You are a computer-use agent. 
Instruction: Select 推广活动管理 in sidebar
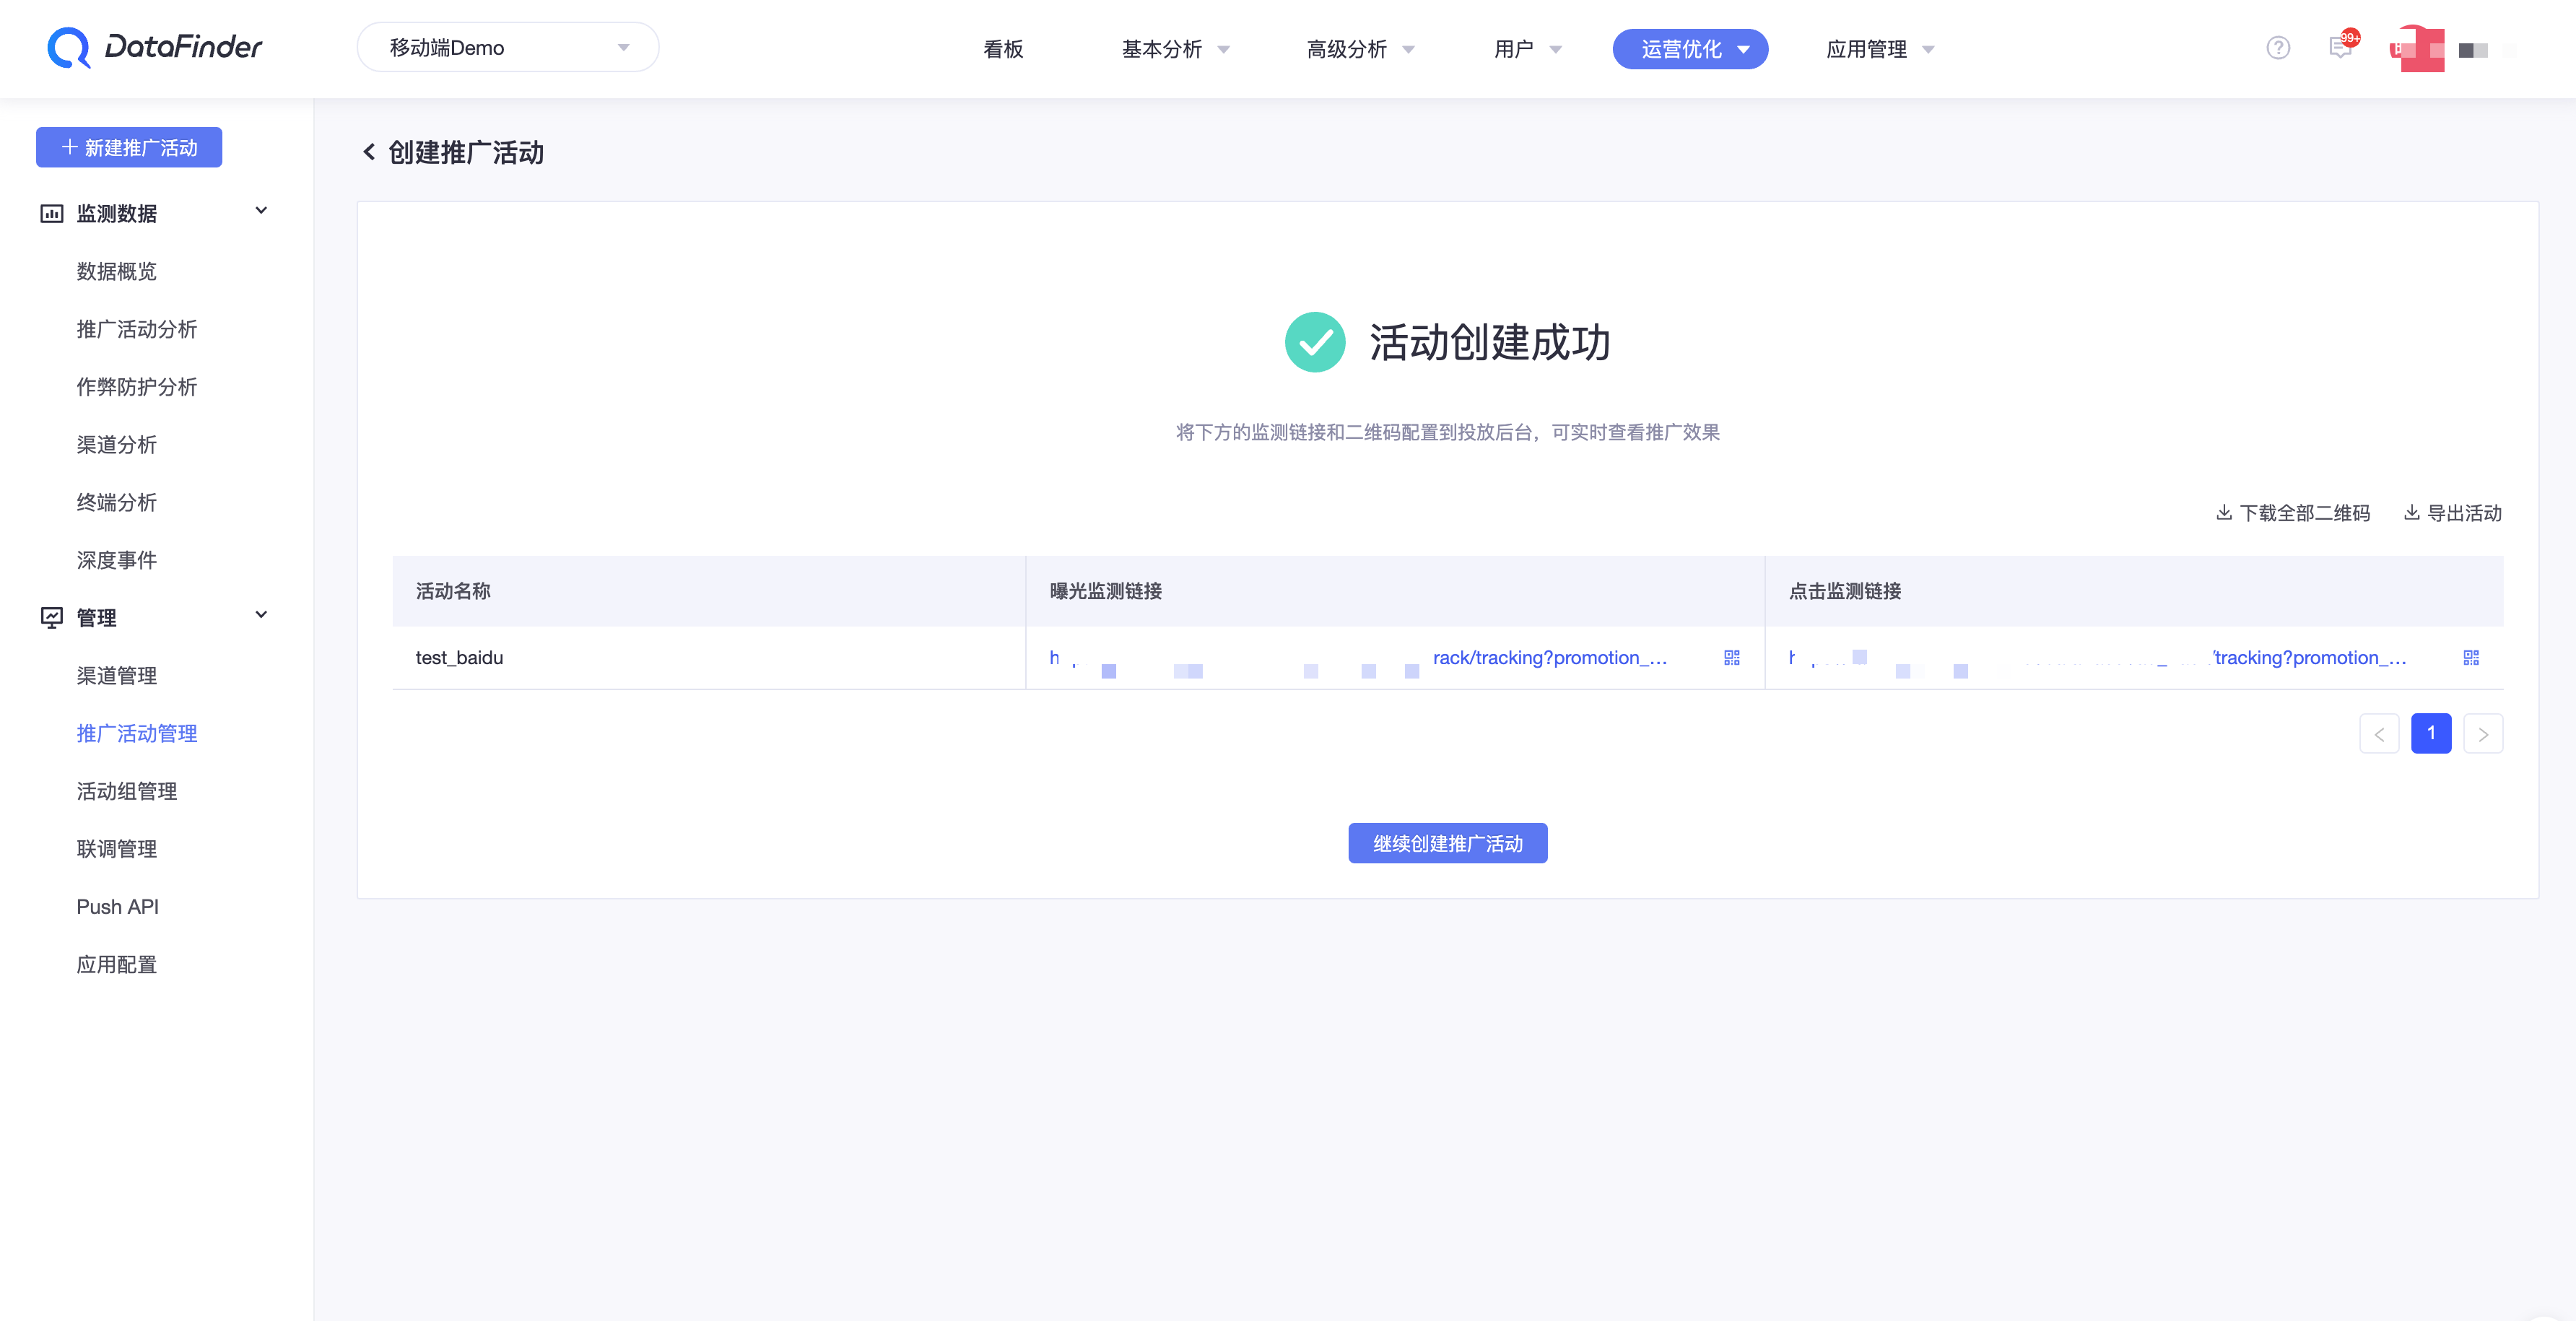pos(137,733)
